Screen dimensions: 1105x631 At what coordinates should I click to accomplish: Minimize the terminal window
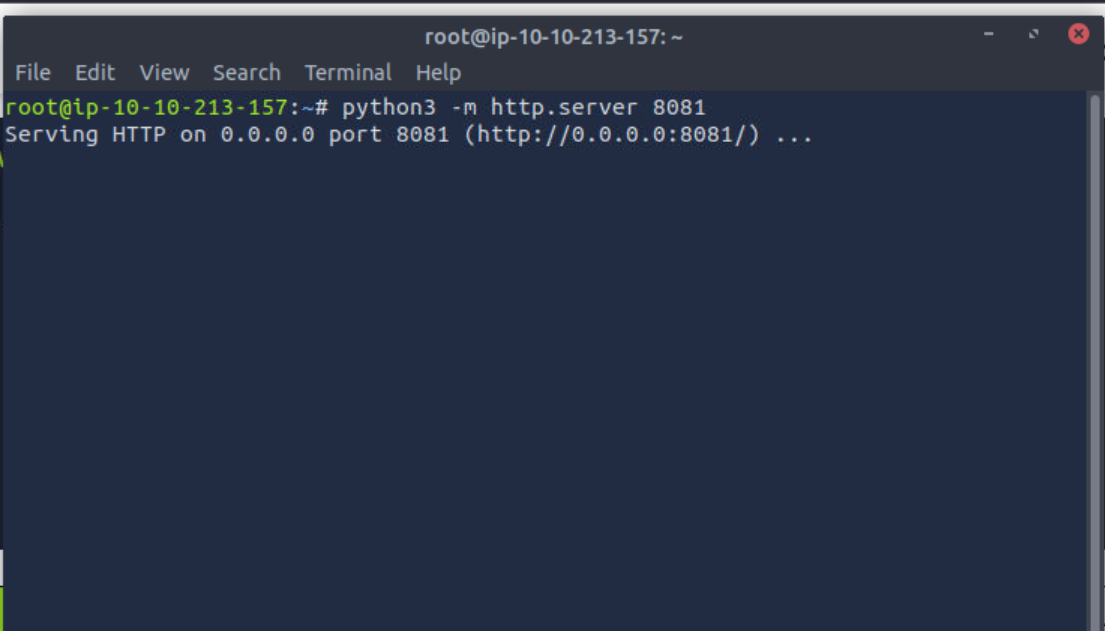point(989,35)
